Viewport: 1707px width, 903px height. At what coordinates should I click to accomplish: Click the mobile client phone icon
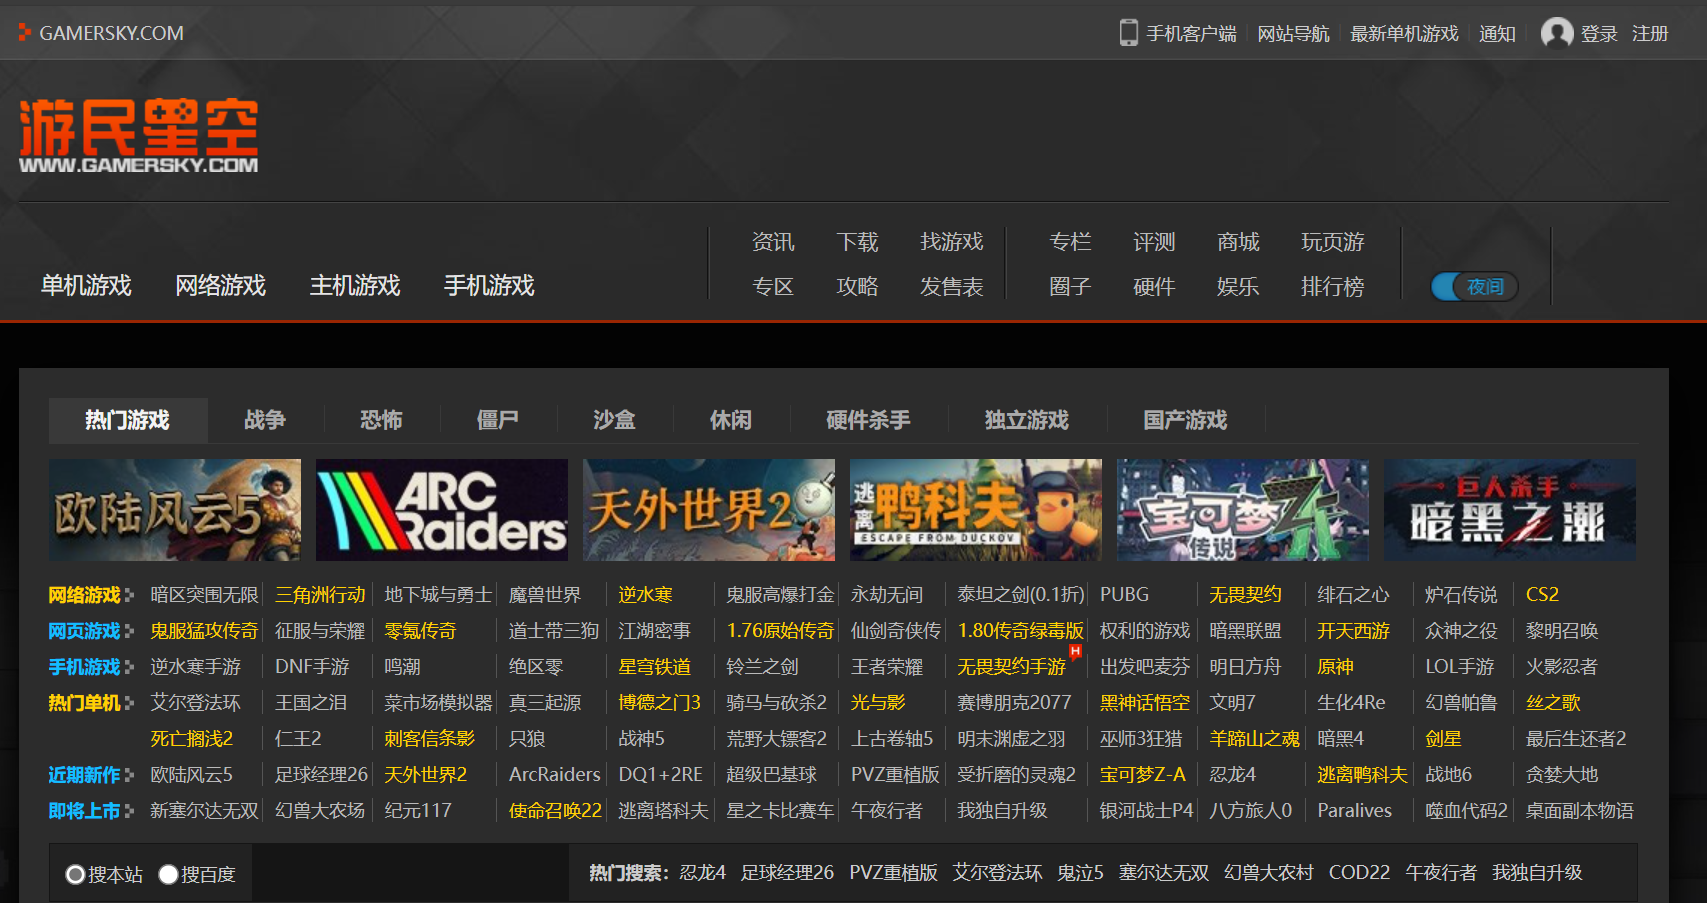pos(1128,33)
